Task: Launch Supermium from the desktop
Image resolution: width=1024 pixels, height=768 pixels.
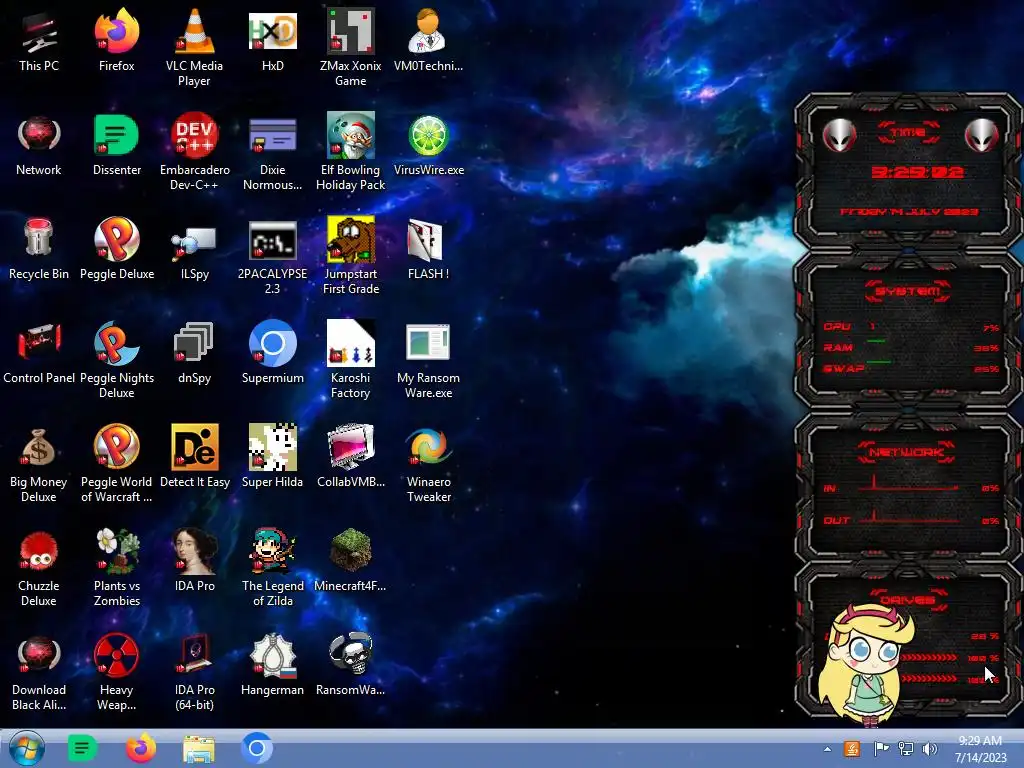Action: click(x=272, y=343)
